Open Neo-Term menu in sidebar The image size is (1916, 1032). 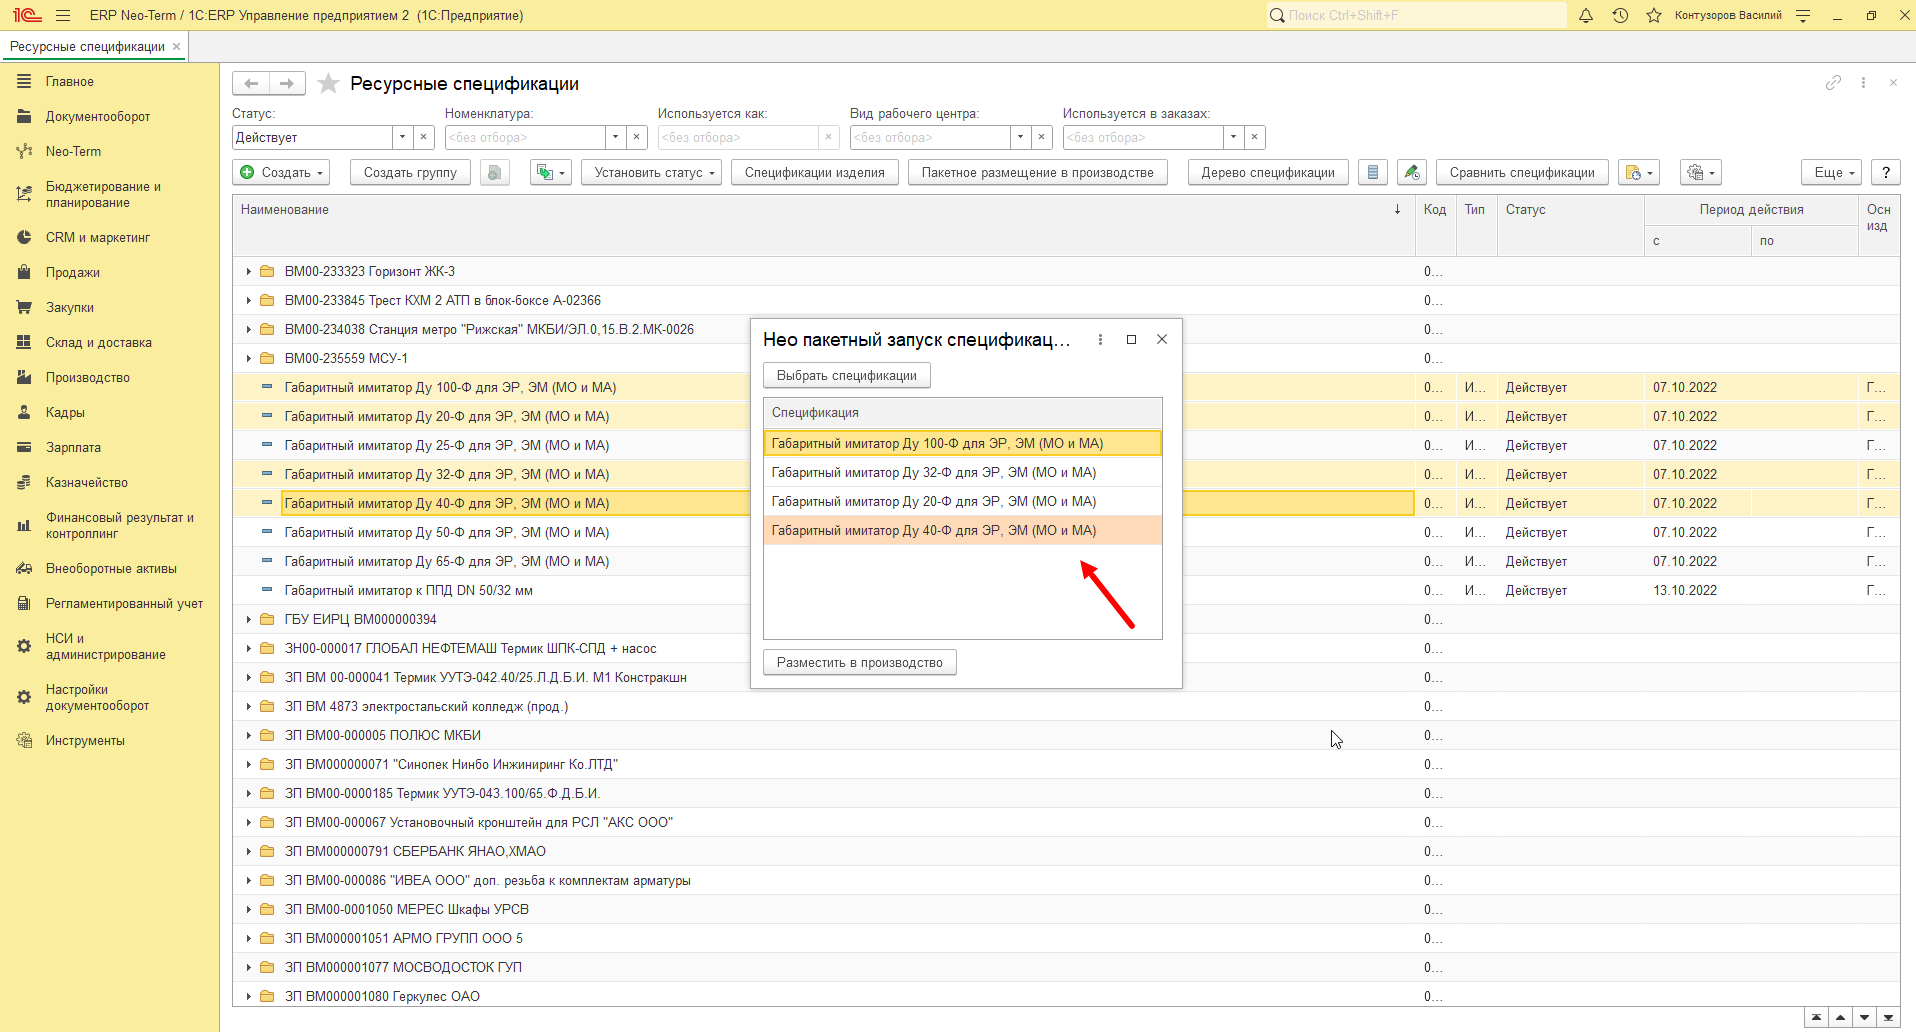point(73,151)
